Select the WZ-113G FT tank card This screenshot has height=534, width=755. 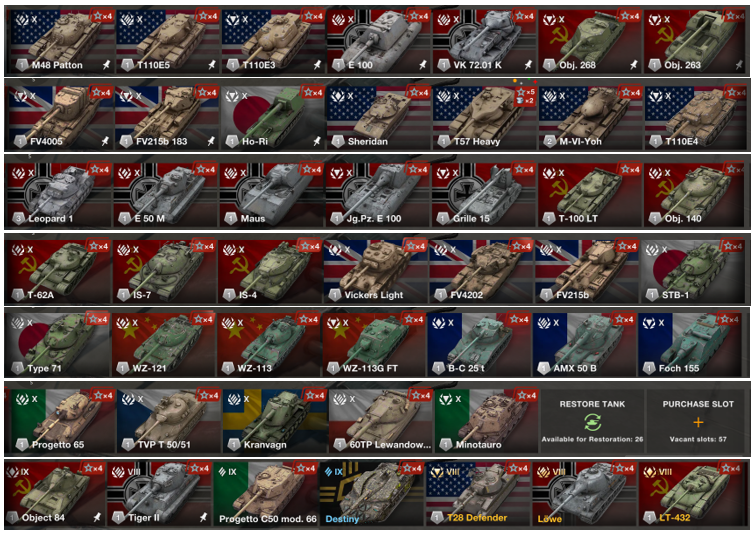374,344
